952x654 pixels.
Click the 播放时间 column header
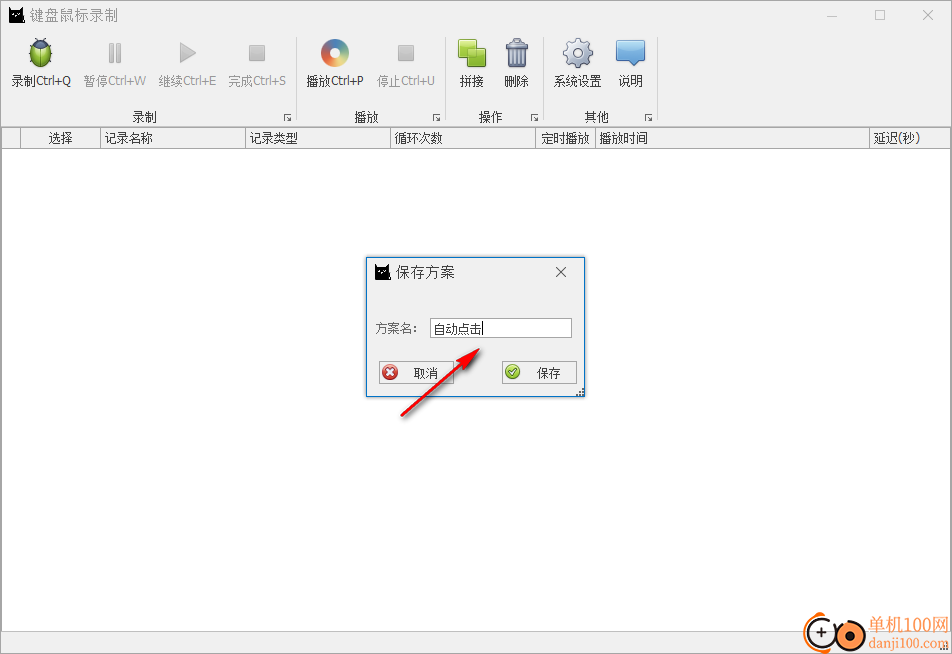point(732,138)
